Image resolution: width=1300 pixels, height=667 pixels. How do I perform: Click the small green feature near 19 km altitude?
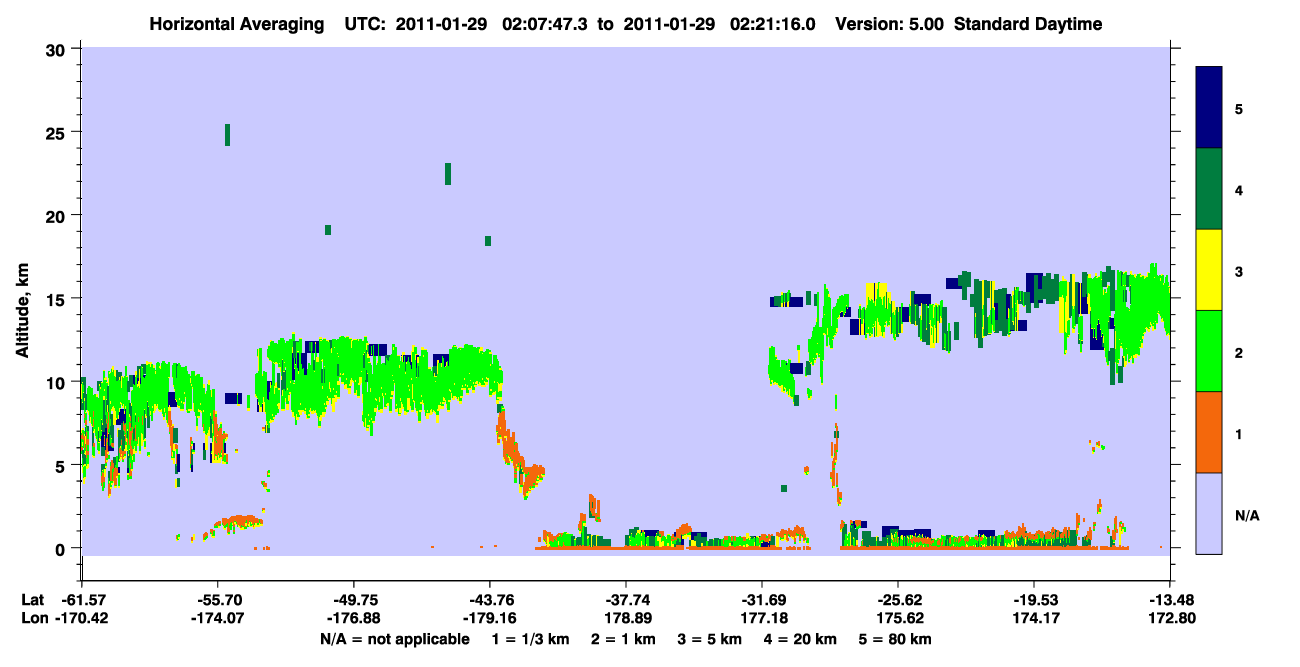coord(328,230)
